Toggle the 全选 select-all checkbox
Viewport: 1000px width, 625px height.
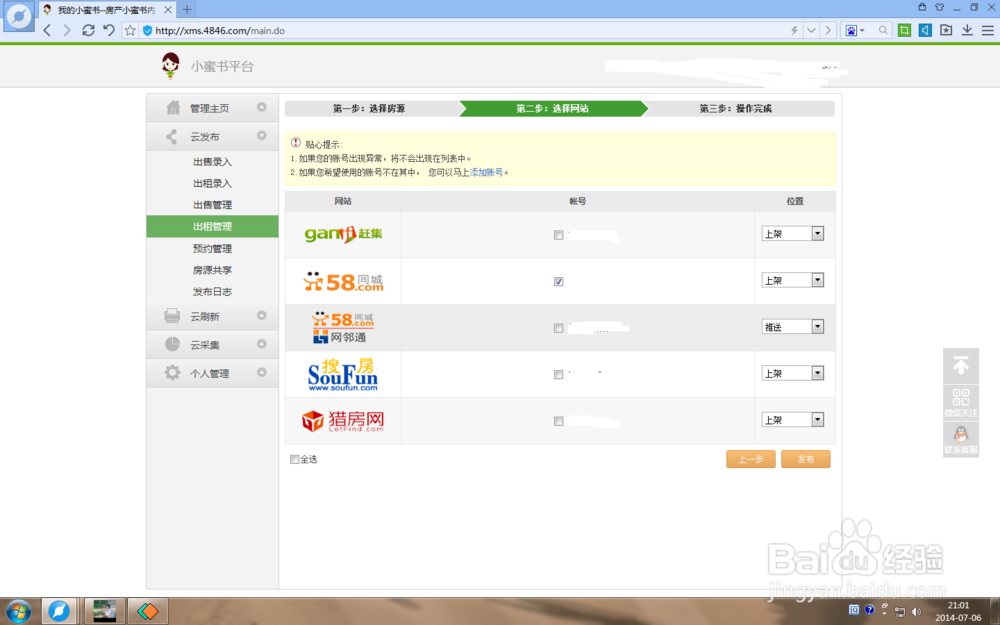(x=295, y=459)
